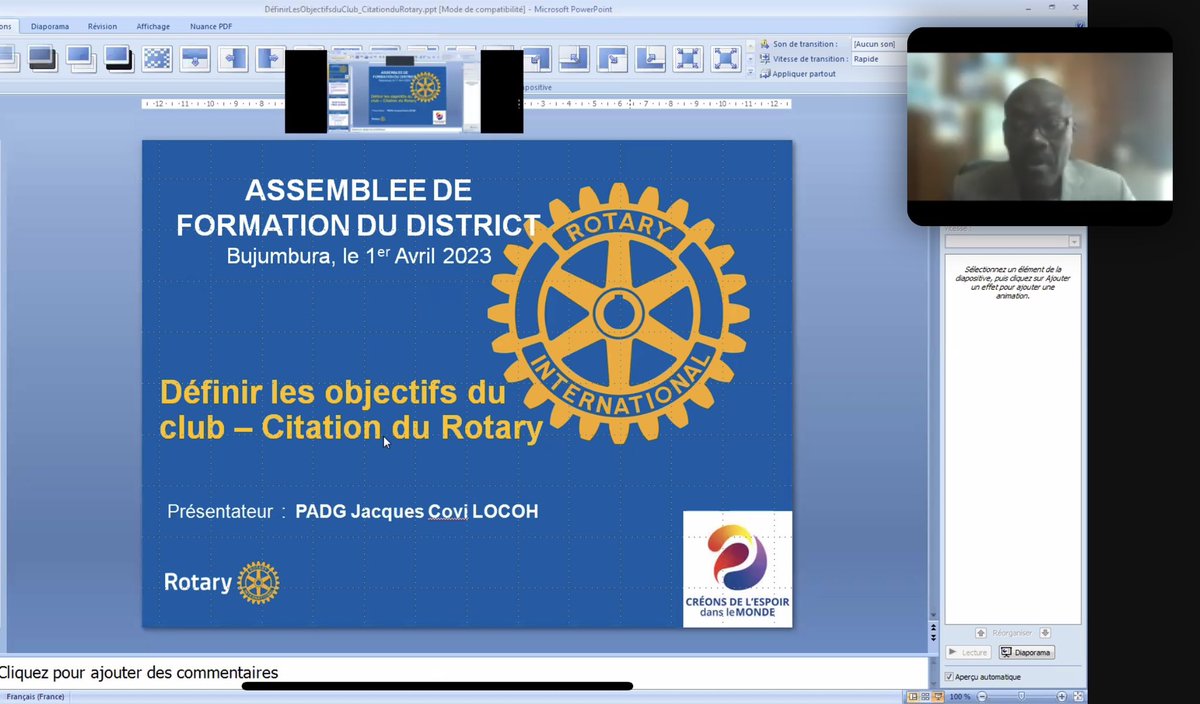Click the Diaporama button in animation pane
Viewport: 1200px width, 704px height.
pos(1026,652)
